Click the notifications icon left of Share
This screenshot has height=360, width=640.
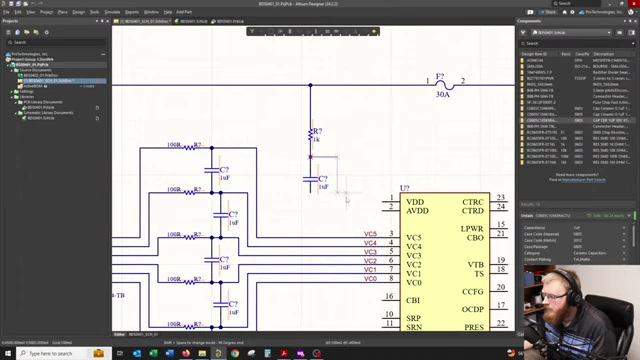coord(530,12)
